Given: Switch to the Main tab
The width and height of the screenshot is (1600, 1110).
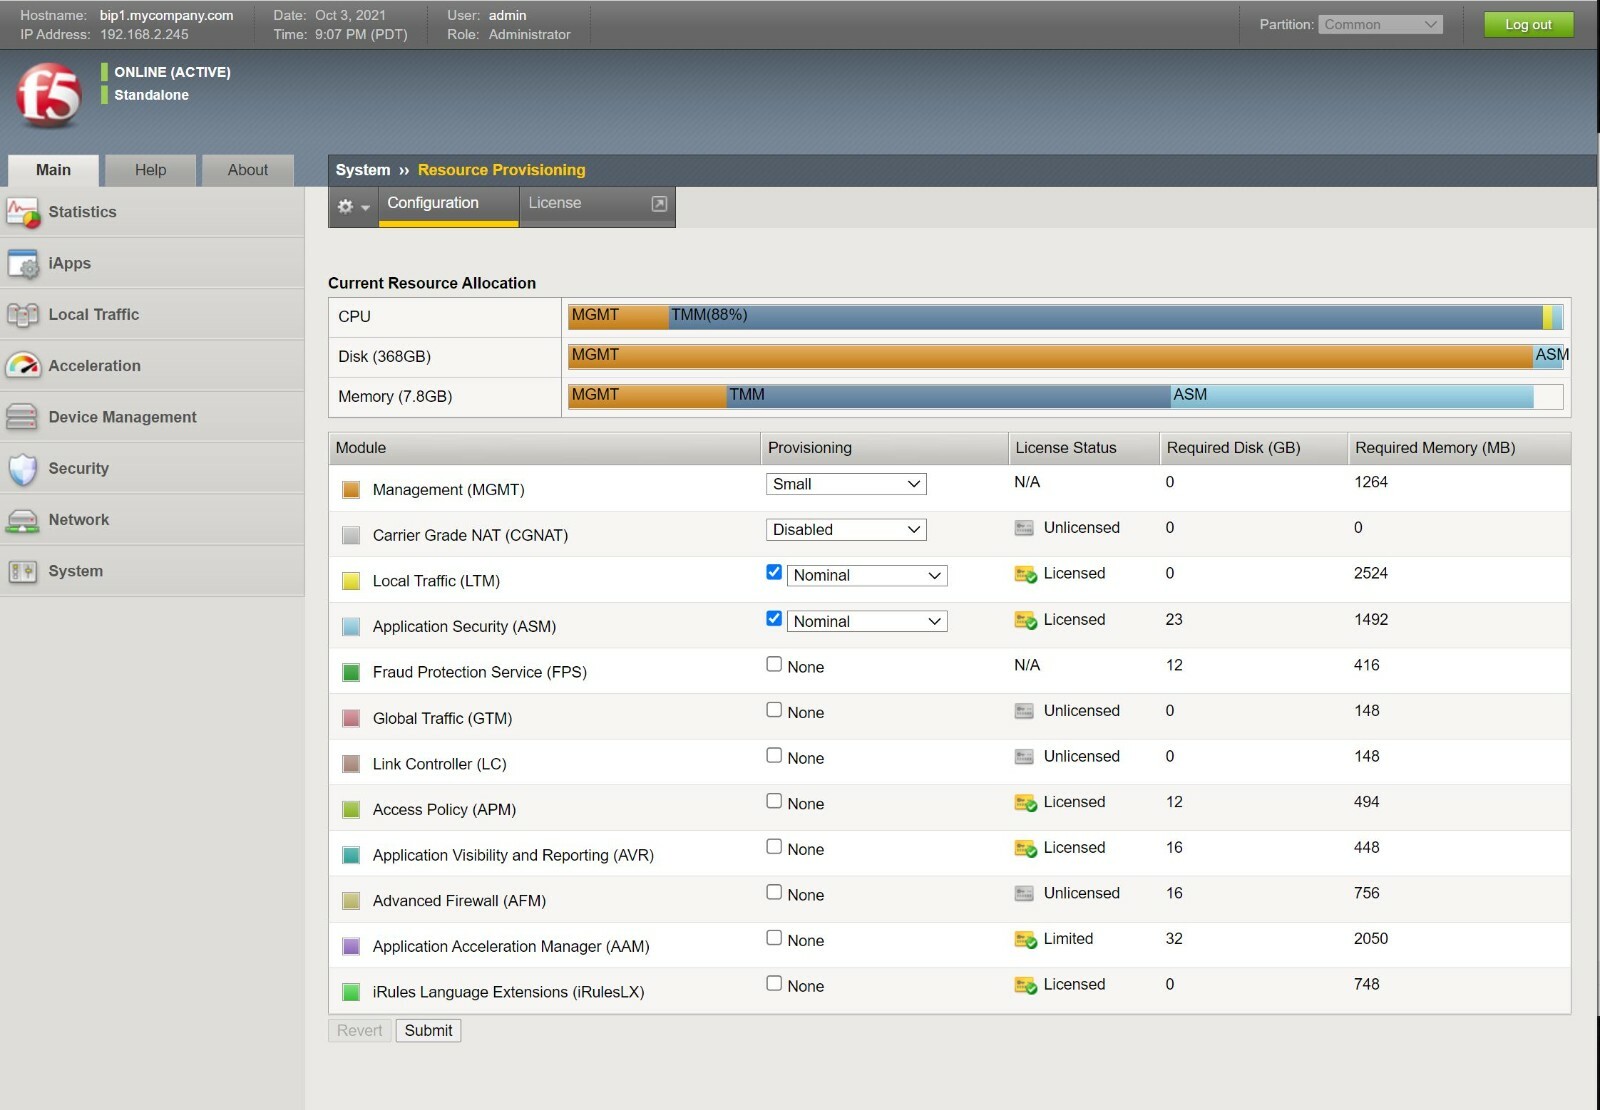Looking at the screenshot, I should point(54,170).
